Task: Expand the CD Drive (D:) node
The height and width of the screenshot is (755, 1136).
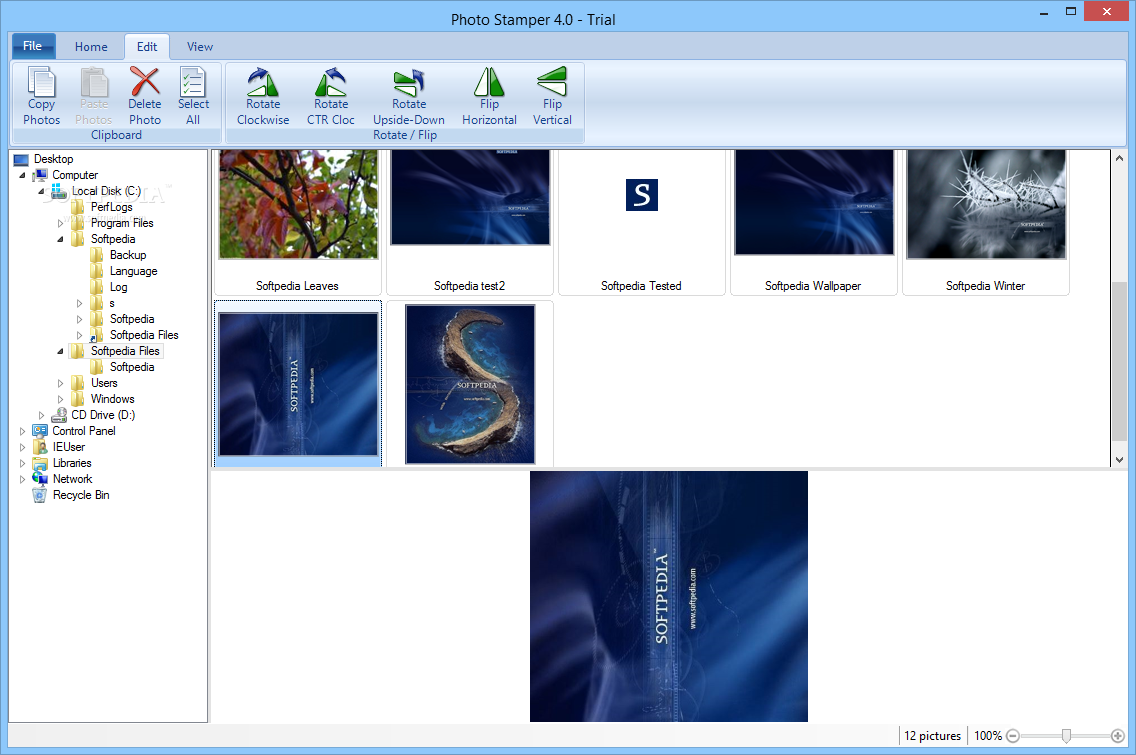Action: point(41,415)
